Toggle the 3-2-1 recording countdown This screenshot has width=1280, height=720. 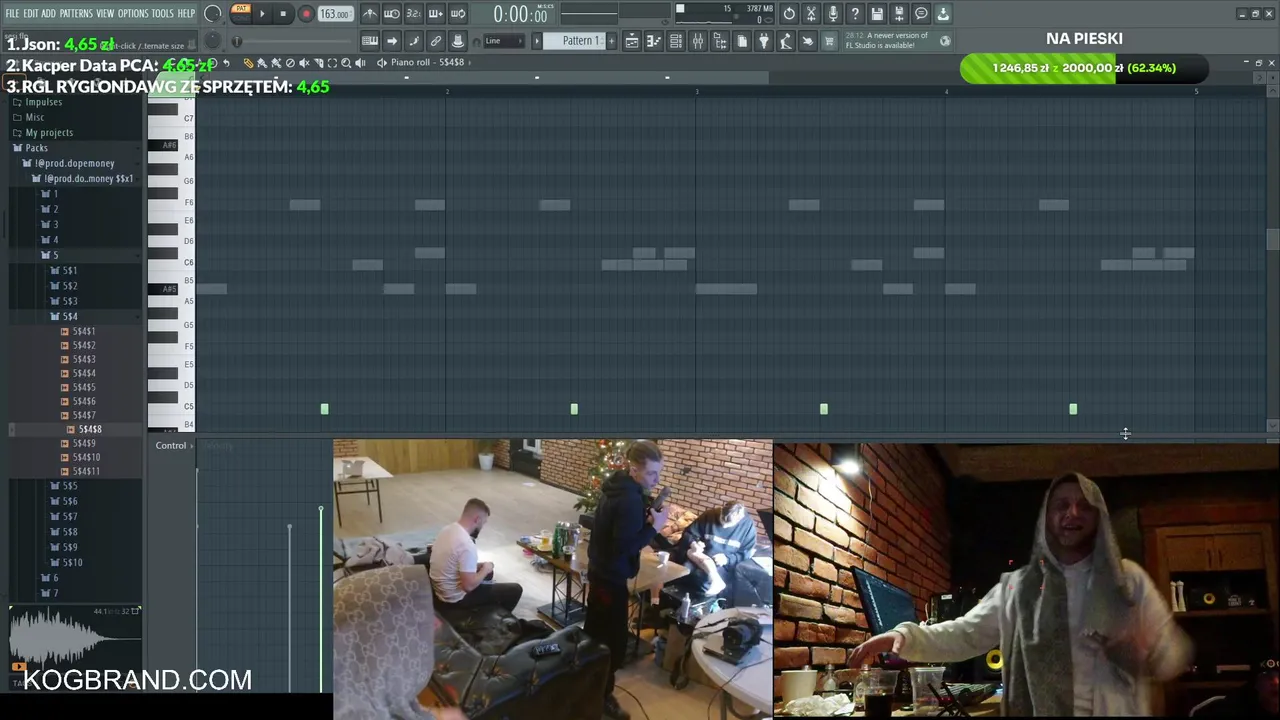[414, 14]
